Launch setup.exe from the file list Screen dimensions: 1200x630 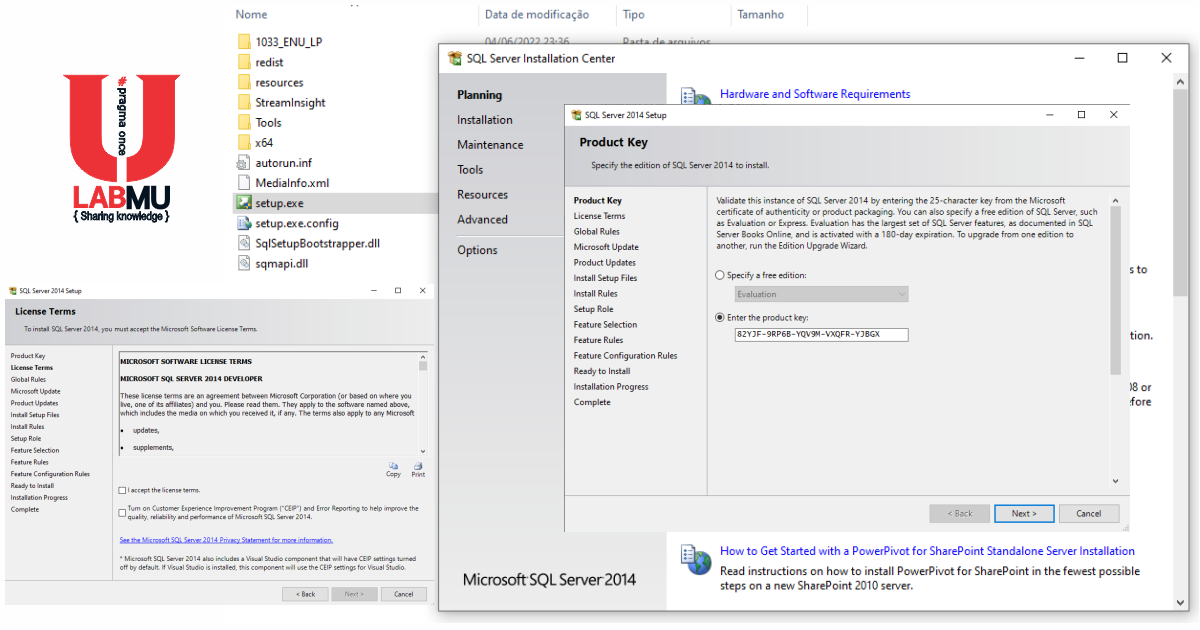[279, 202]
